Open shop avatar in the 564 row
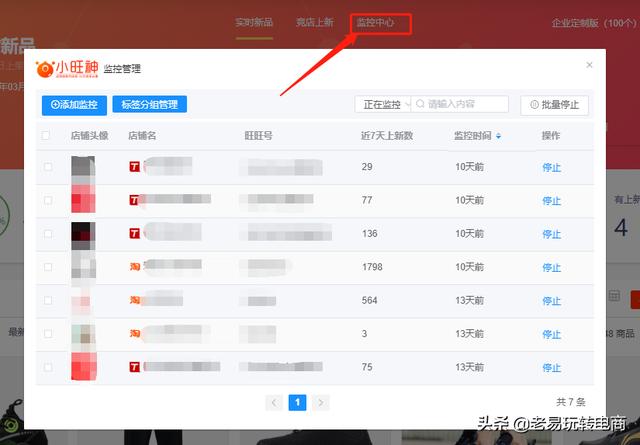The width and height of the screenshot is (640, 445). click(83, 301)
